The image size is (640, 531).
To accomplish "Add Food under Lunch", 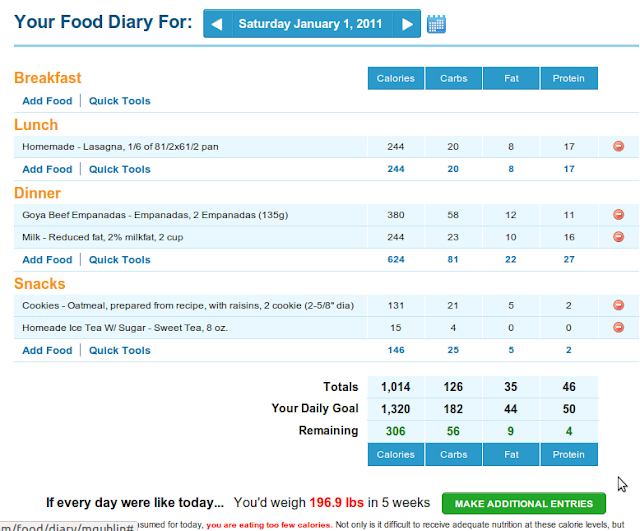I will 47,169.
